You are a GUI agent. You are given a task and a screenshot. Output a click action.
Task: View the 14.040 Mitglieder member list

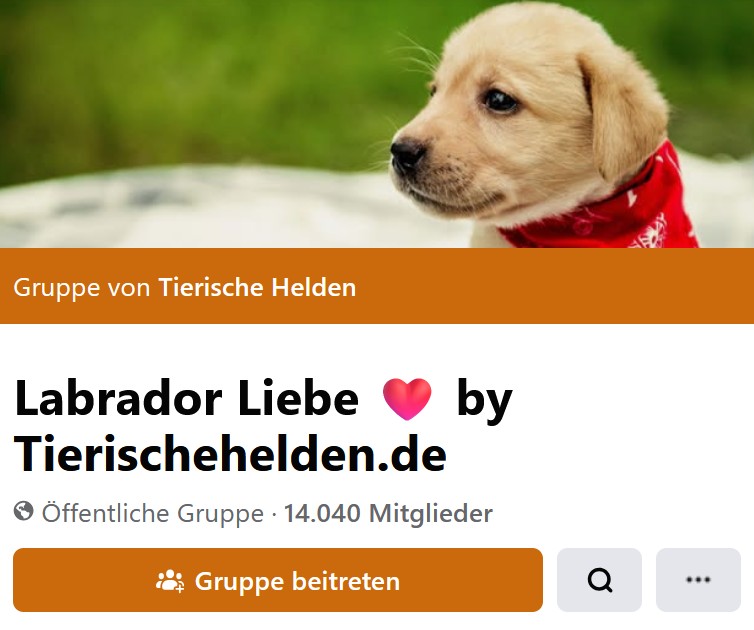tap(388, 513)
